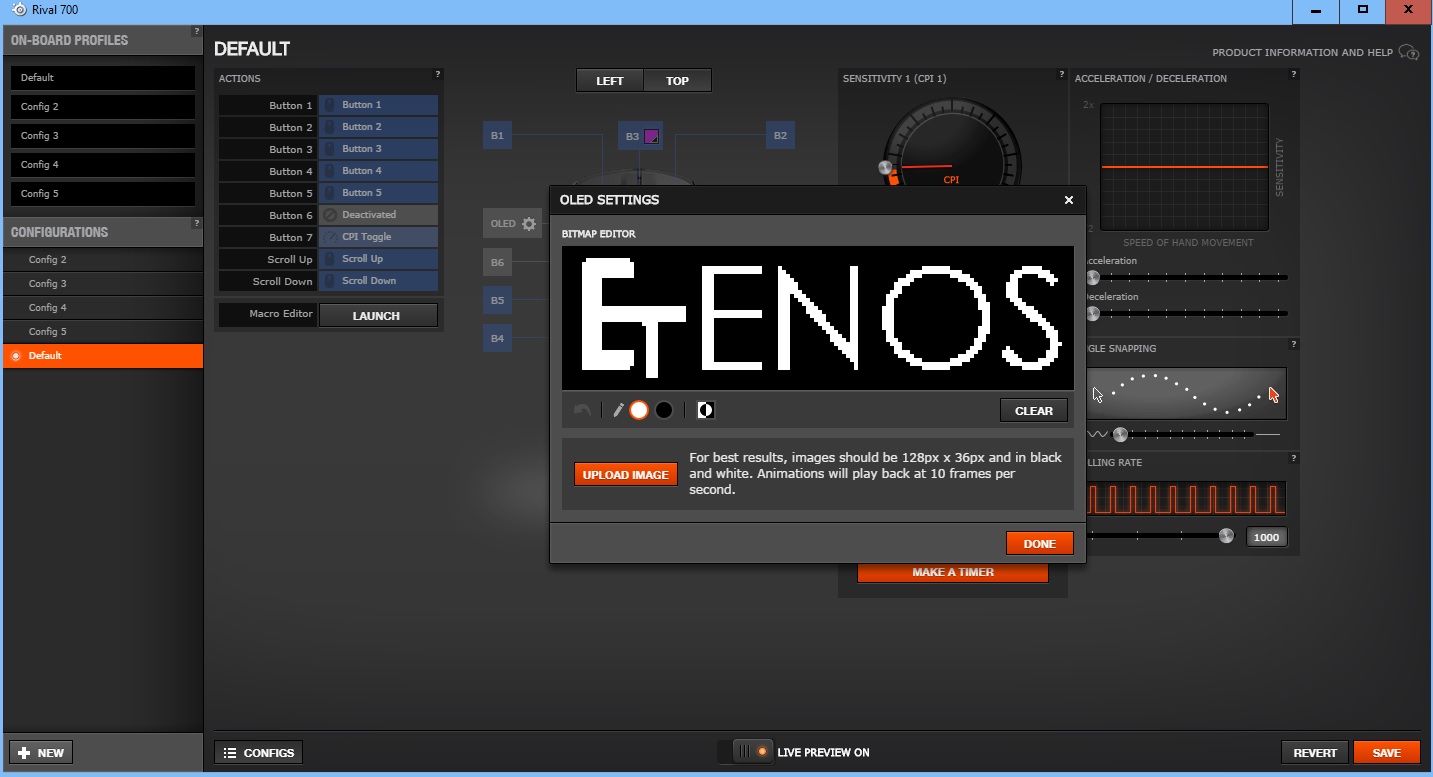This screenshot has height=777, width=1433.
Task: Create a new configuration
Action: (41, 753)
